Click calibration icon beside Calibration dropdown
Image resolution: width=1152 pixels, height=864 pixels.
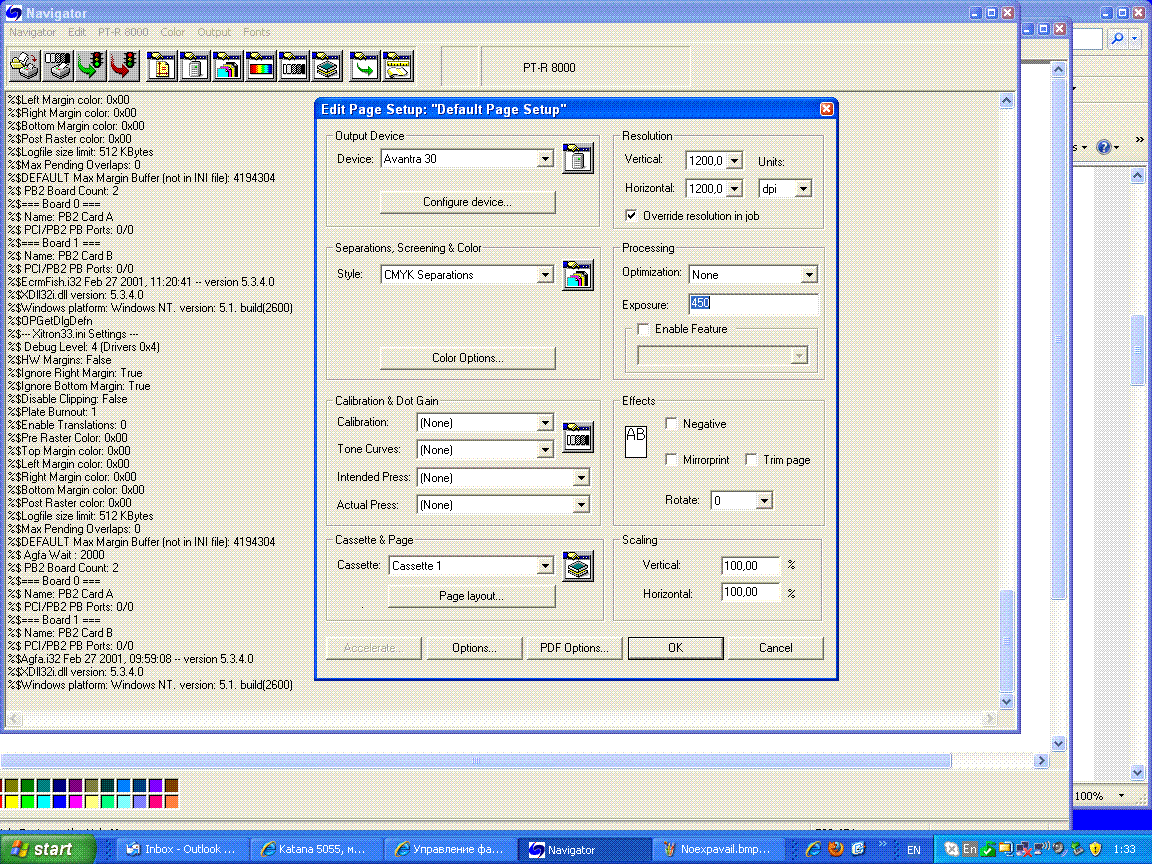click(577, 437)
